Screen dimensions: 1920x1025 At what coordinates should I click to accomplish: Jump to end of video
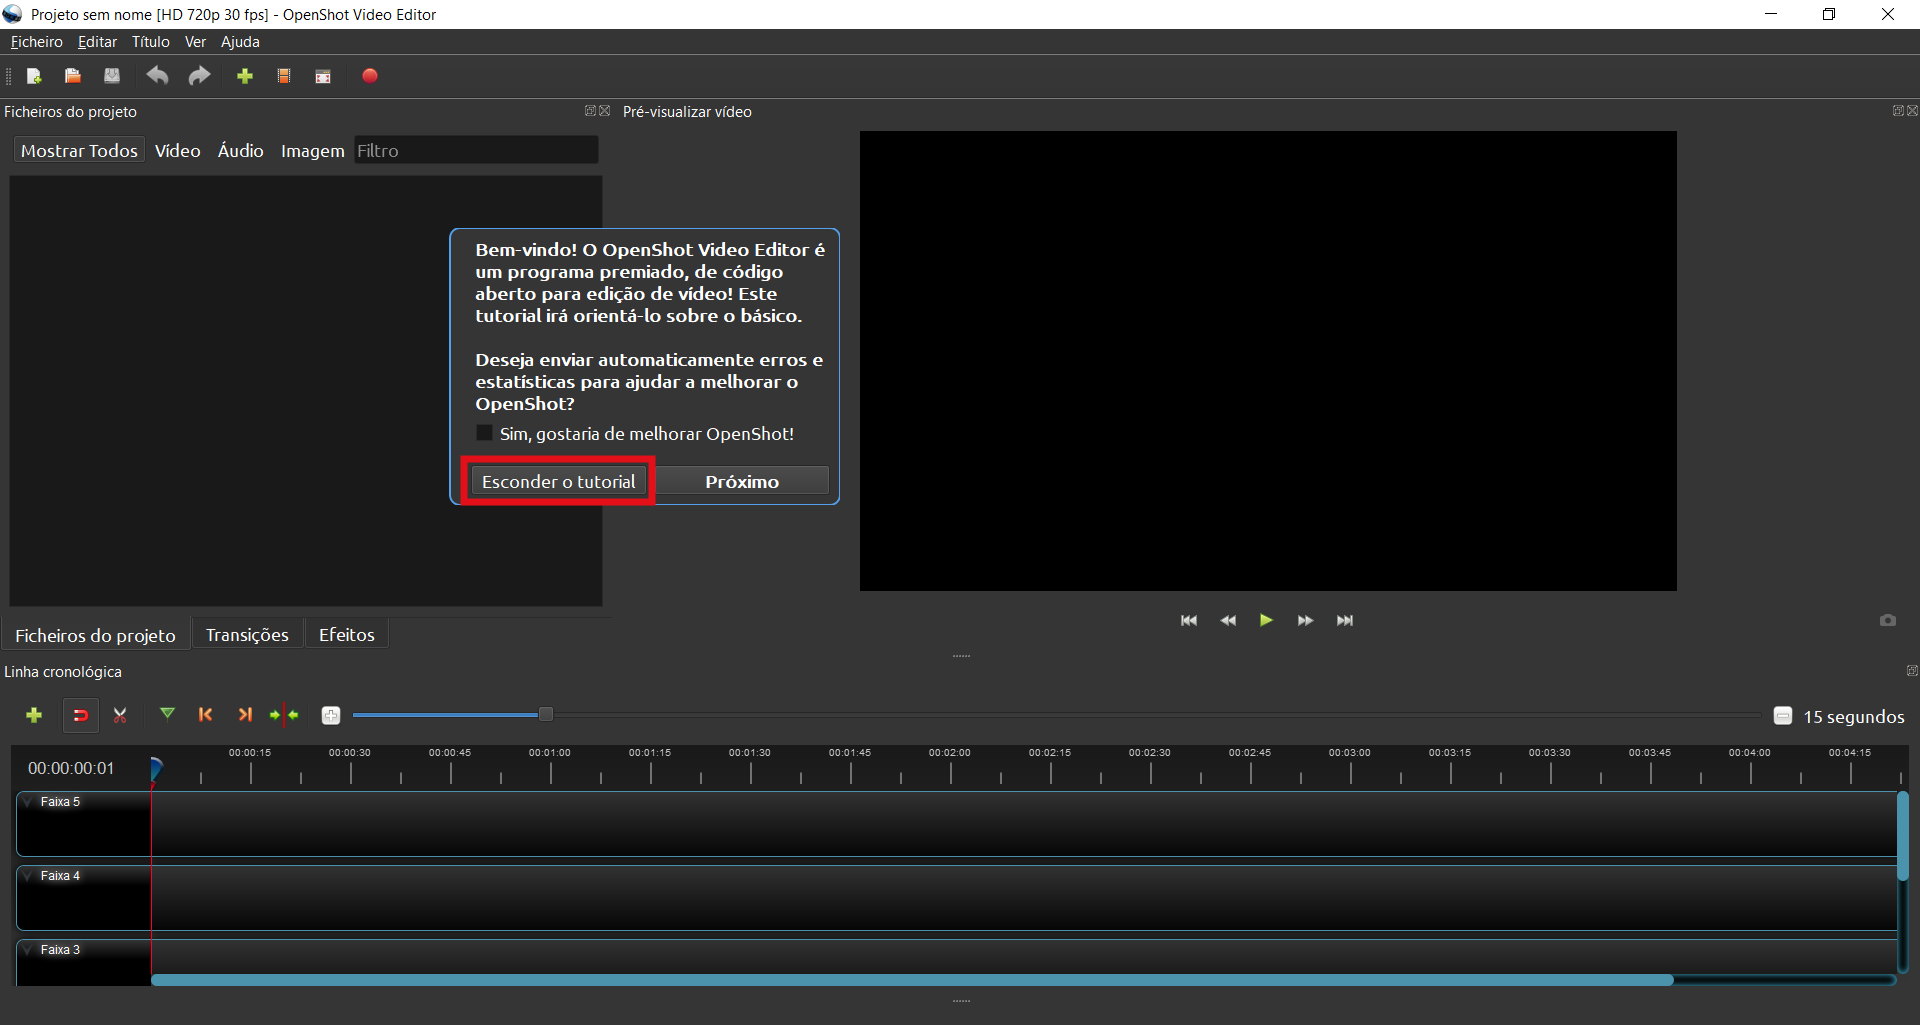click(x=1345, y=620)
